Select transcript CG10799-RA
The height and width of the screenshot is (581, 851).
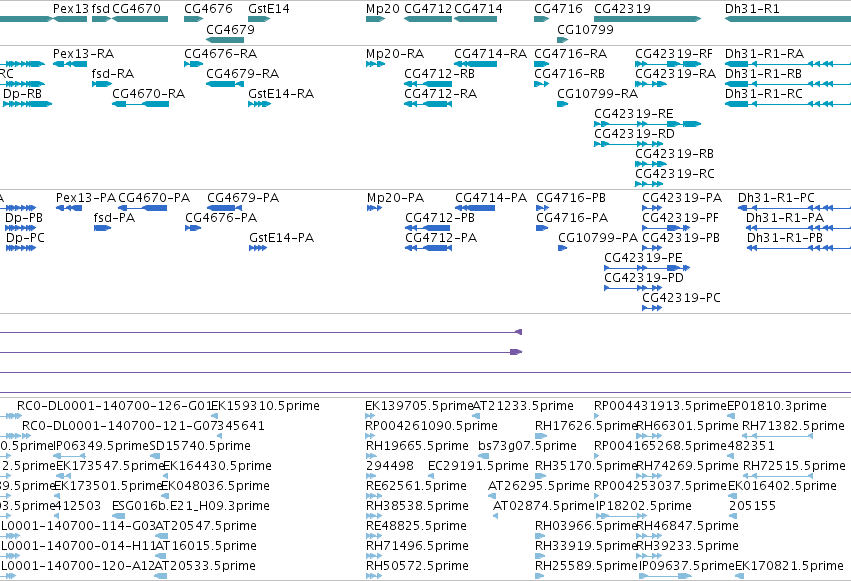pos(562,104)
